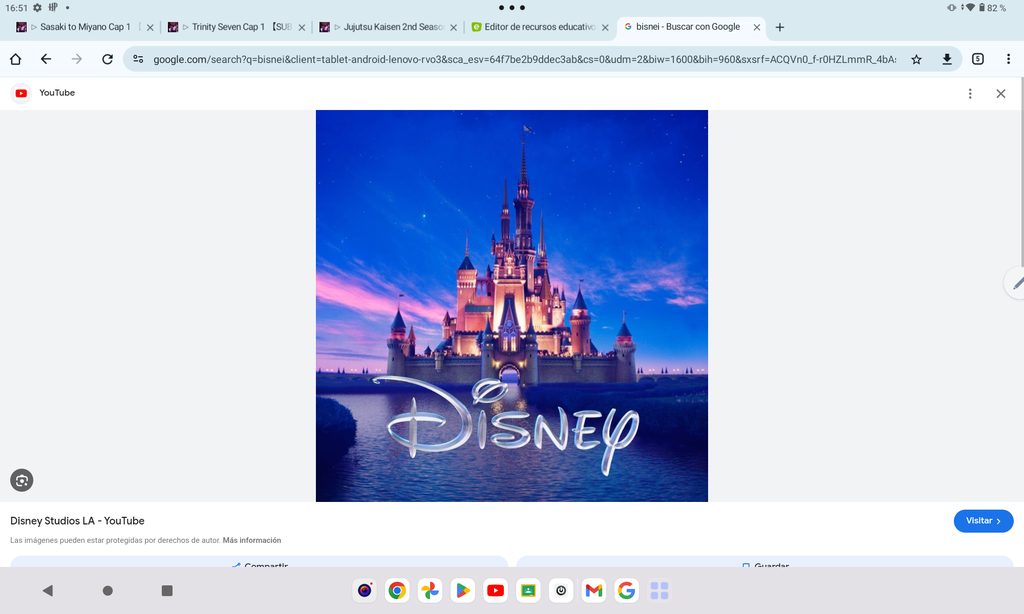Search image with Google Lens icon

[22, 480]
